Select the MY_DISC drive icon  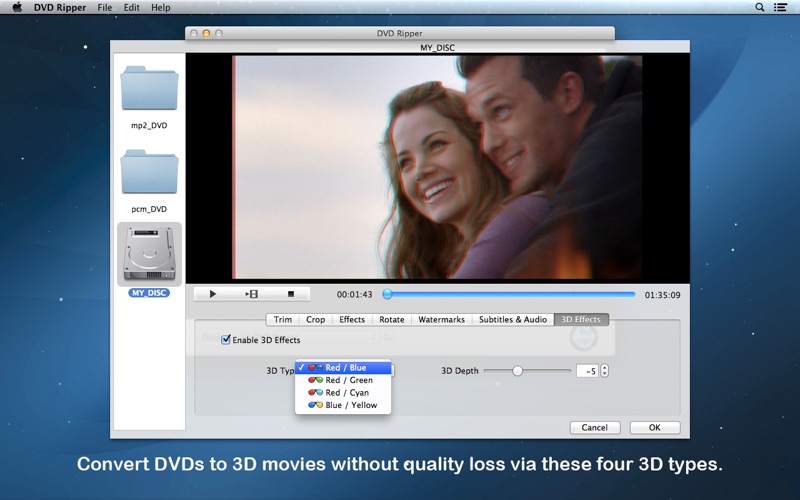[149, 254]
